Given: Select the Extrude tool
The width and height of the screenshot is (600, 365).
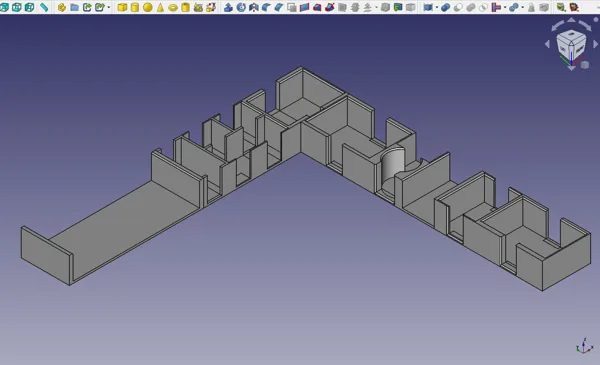Looking at the screenshot, I should tap(228, 7).
